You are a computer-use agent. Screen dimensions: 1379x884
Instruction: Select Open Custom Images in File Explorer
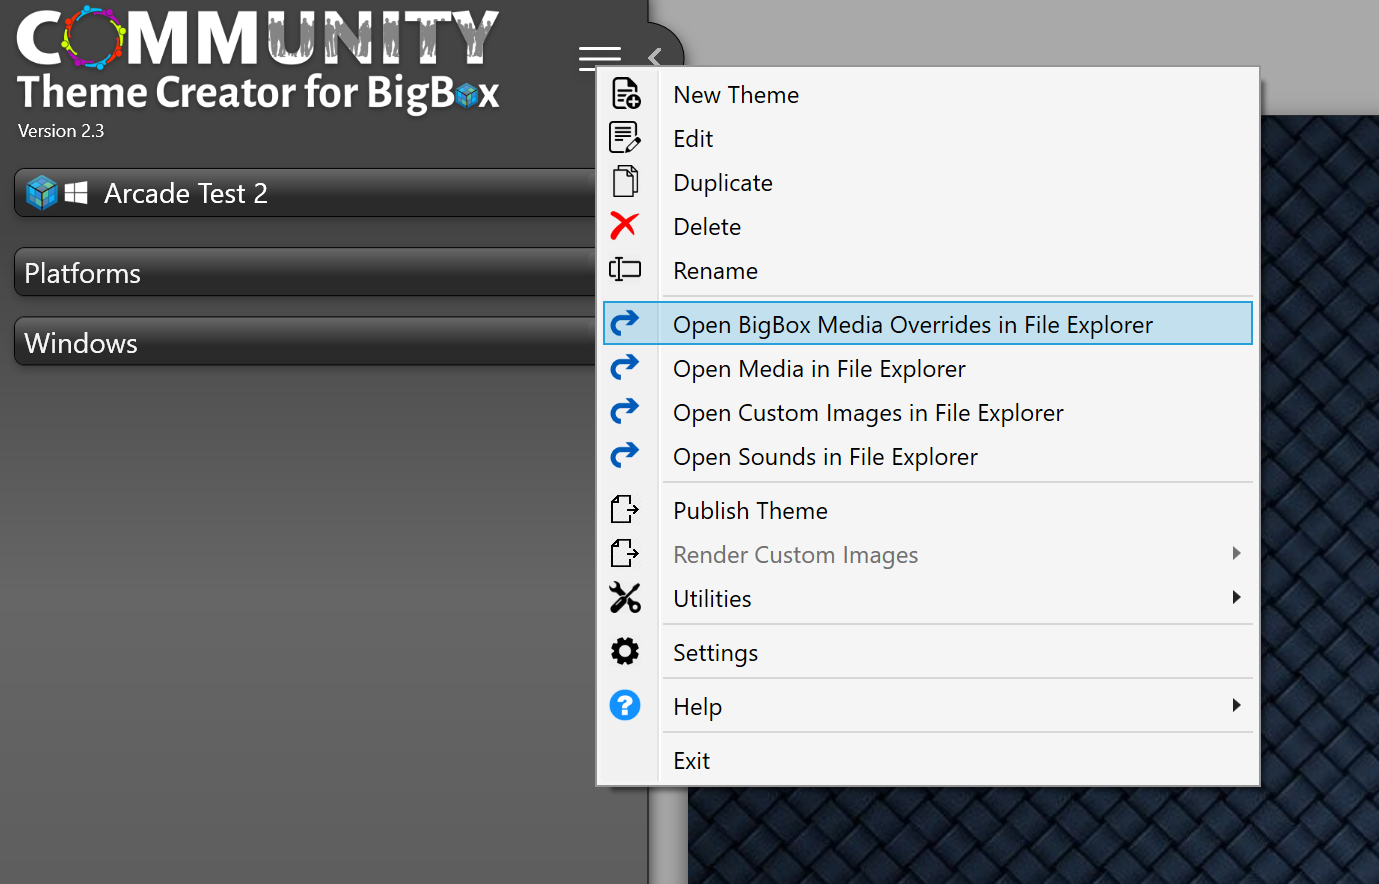pos(928,412)
